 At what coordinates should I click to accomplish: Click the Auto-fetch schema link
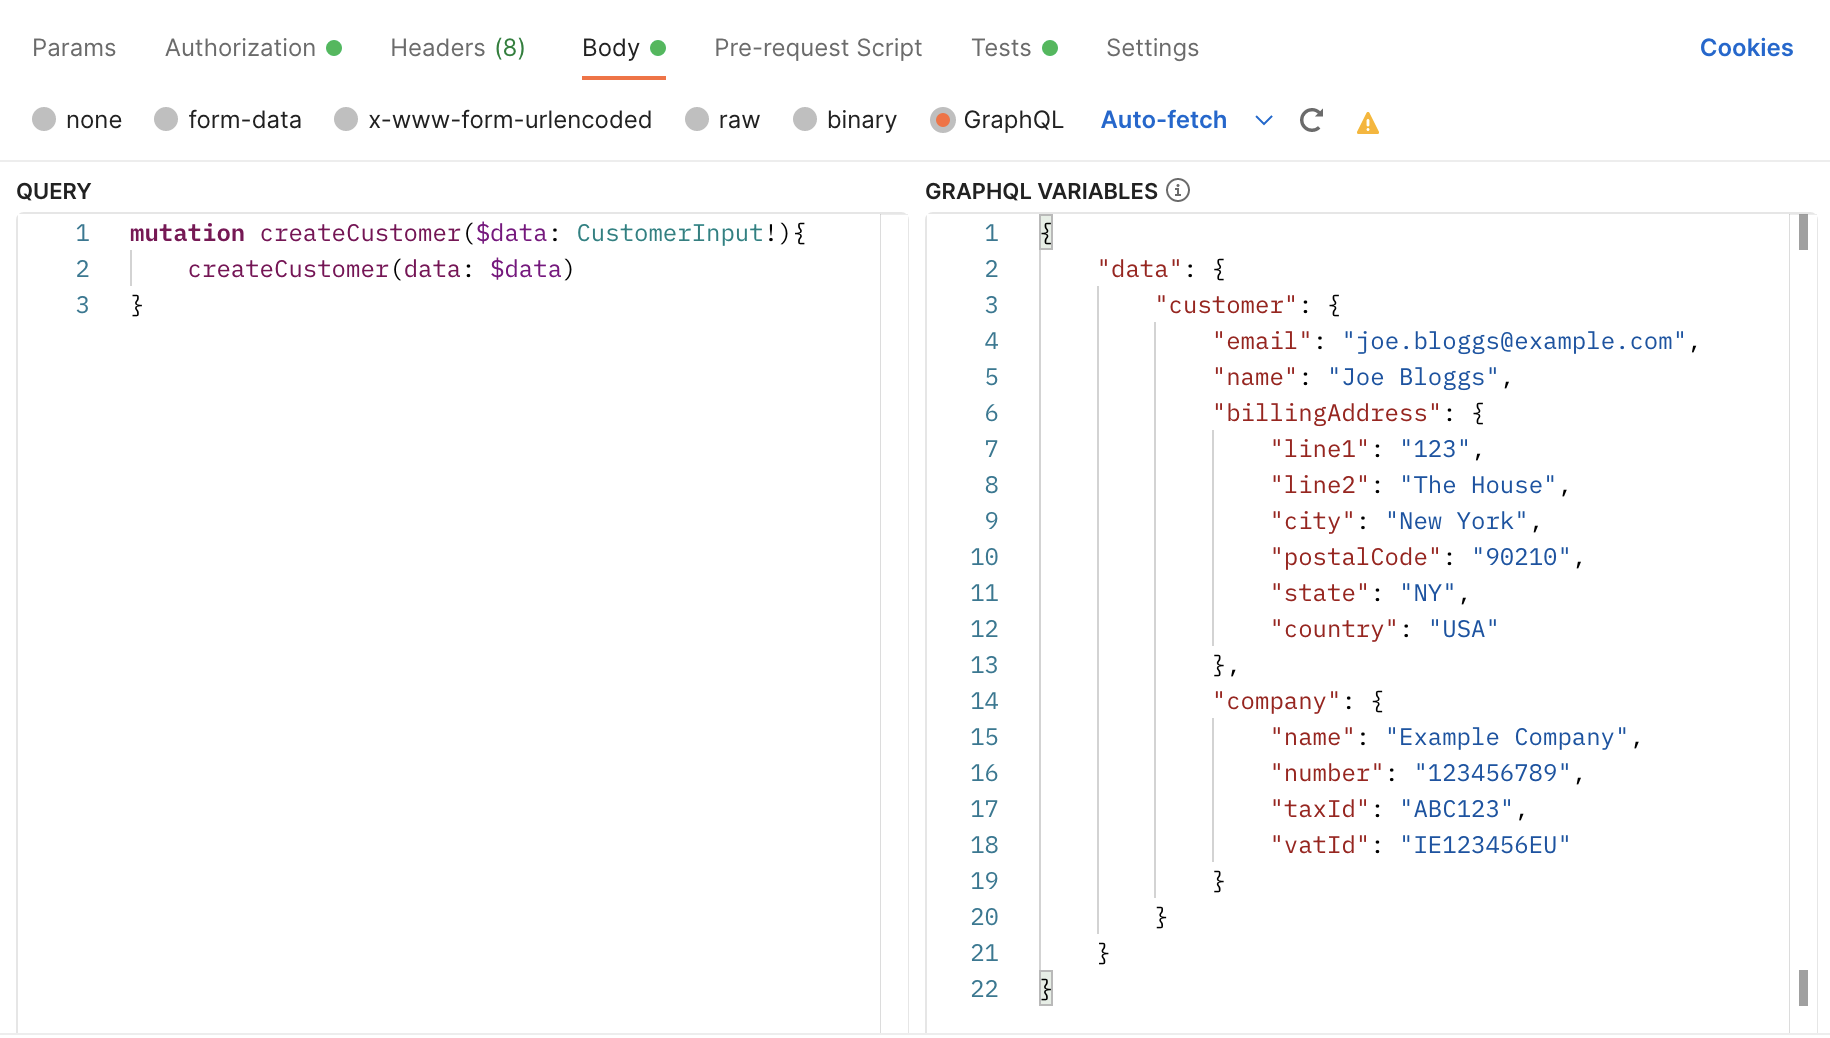point(1163,120)
